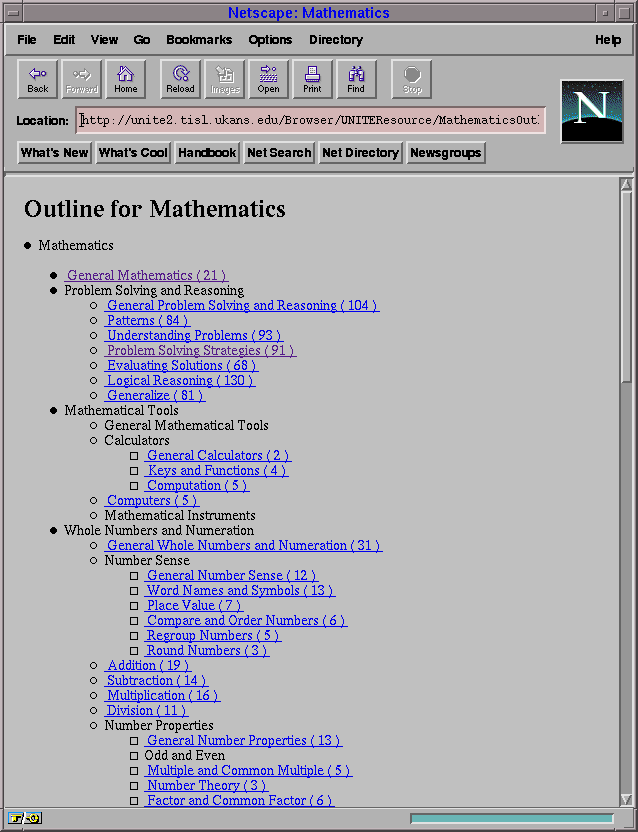Open the Number Theory ( 3 ) link
Image resolution: width=638 pixels, height=832 pixels.
[x=206, y=785]
